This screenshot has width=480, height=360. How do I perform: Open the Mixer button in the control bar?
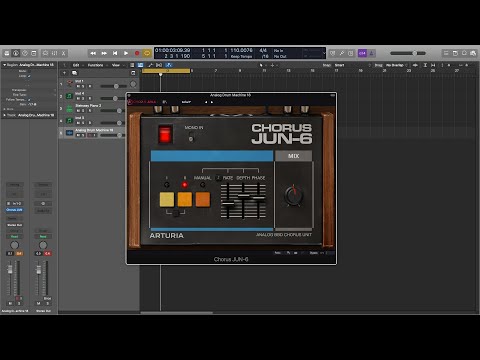[55, 53]
